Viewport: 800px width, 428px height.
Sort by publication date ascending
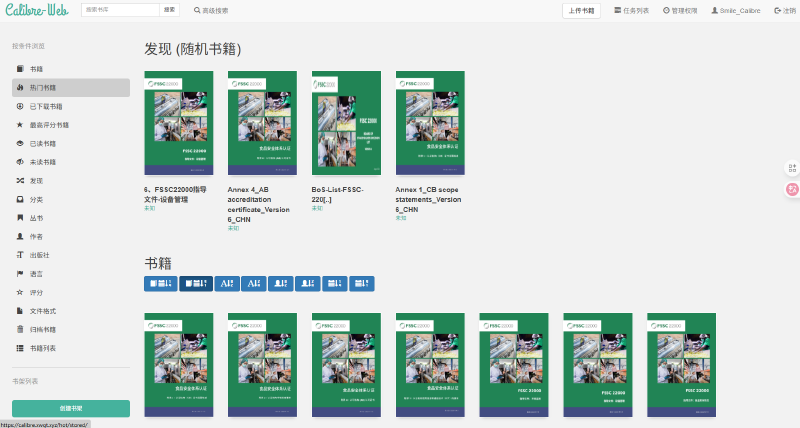[335, 284]
